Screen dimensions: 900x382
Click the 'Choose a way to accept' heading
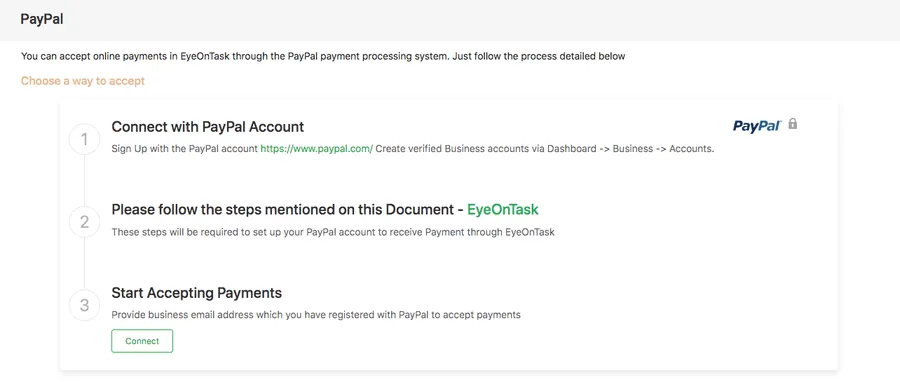pyautogui.click(x=83, y=81)
